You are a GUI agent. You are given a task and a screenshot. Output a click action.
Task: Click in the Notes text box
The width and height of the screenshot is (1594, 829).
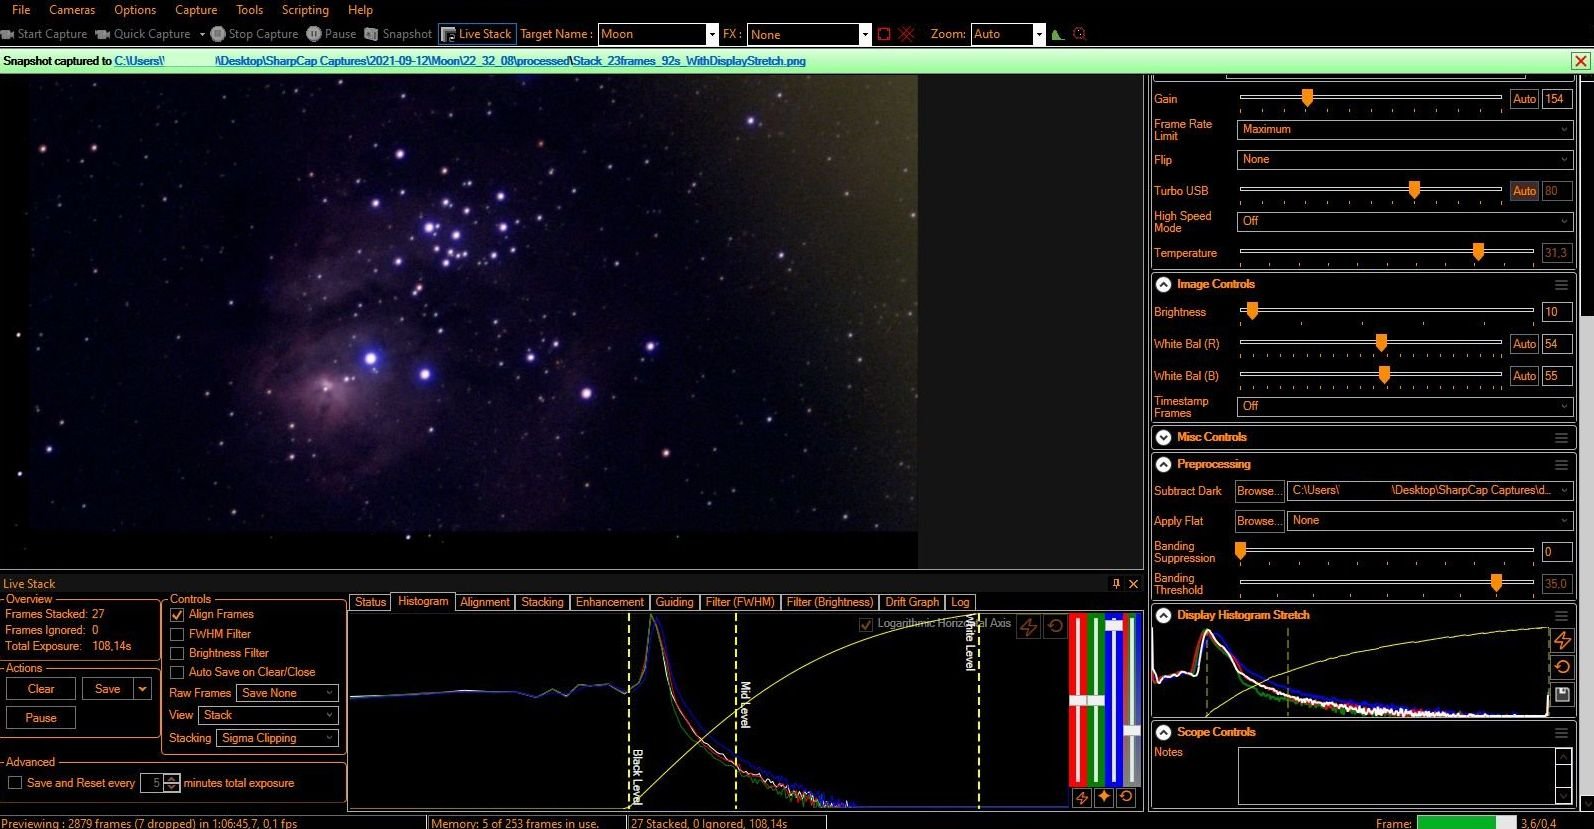click(1397, 775)
